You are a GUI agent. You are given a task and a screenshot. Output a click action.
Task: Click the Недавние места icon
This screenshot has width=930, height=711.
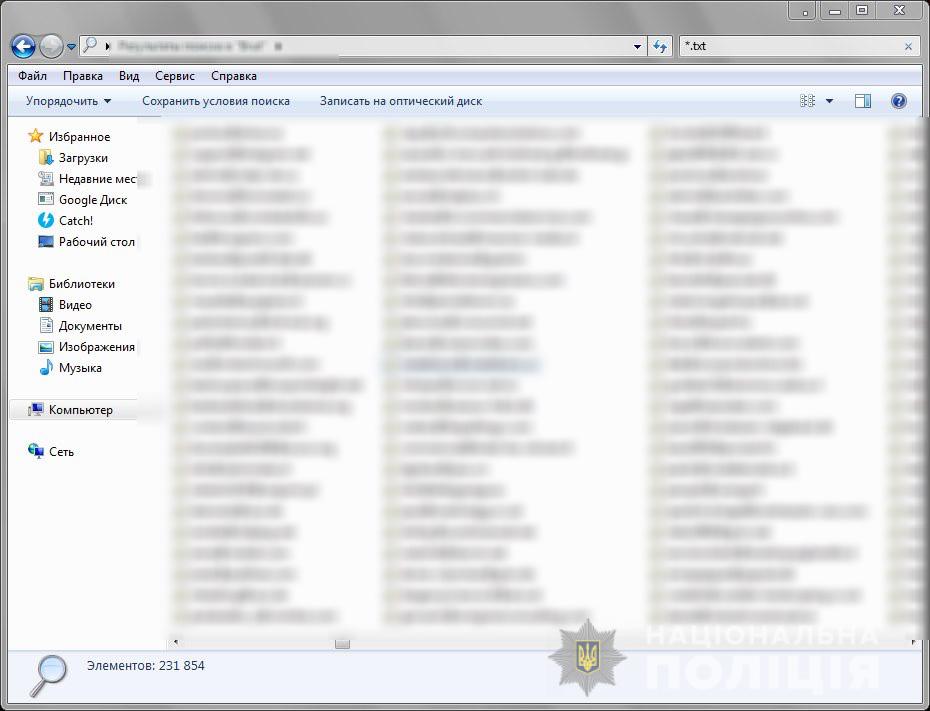coord(46,178)
